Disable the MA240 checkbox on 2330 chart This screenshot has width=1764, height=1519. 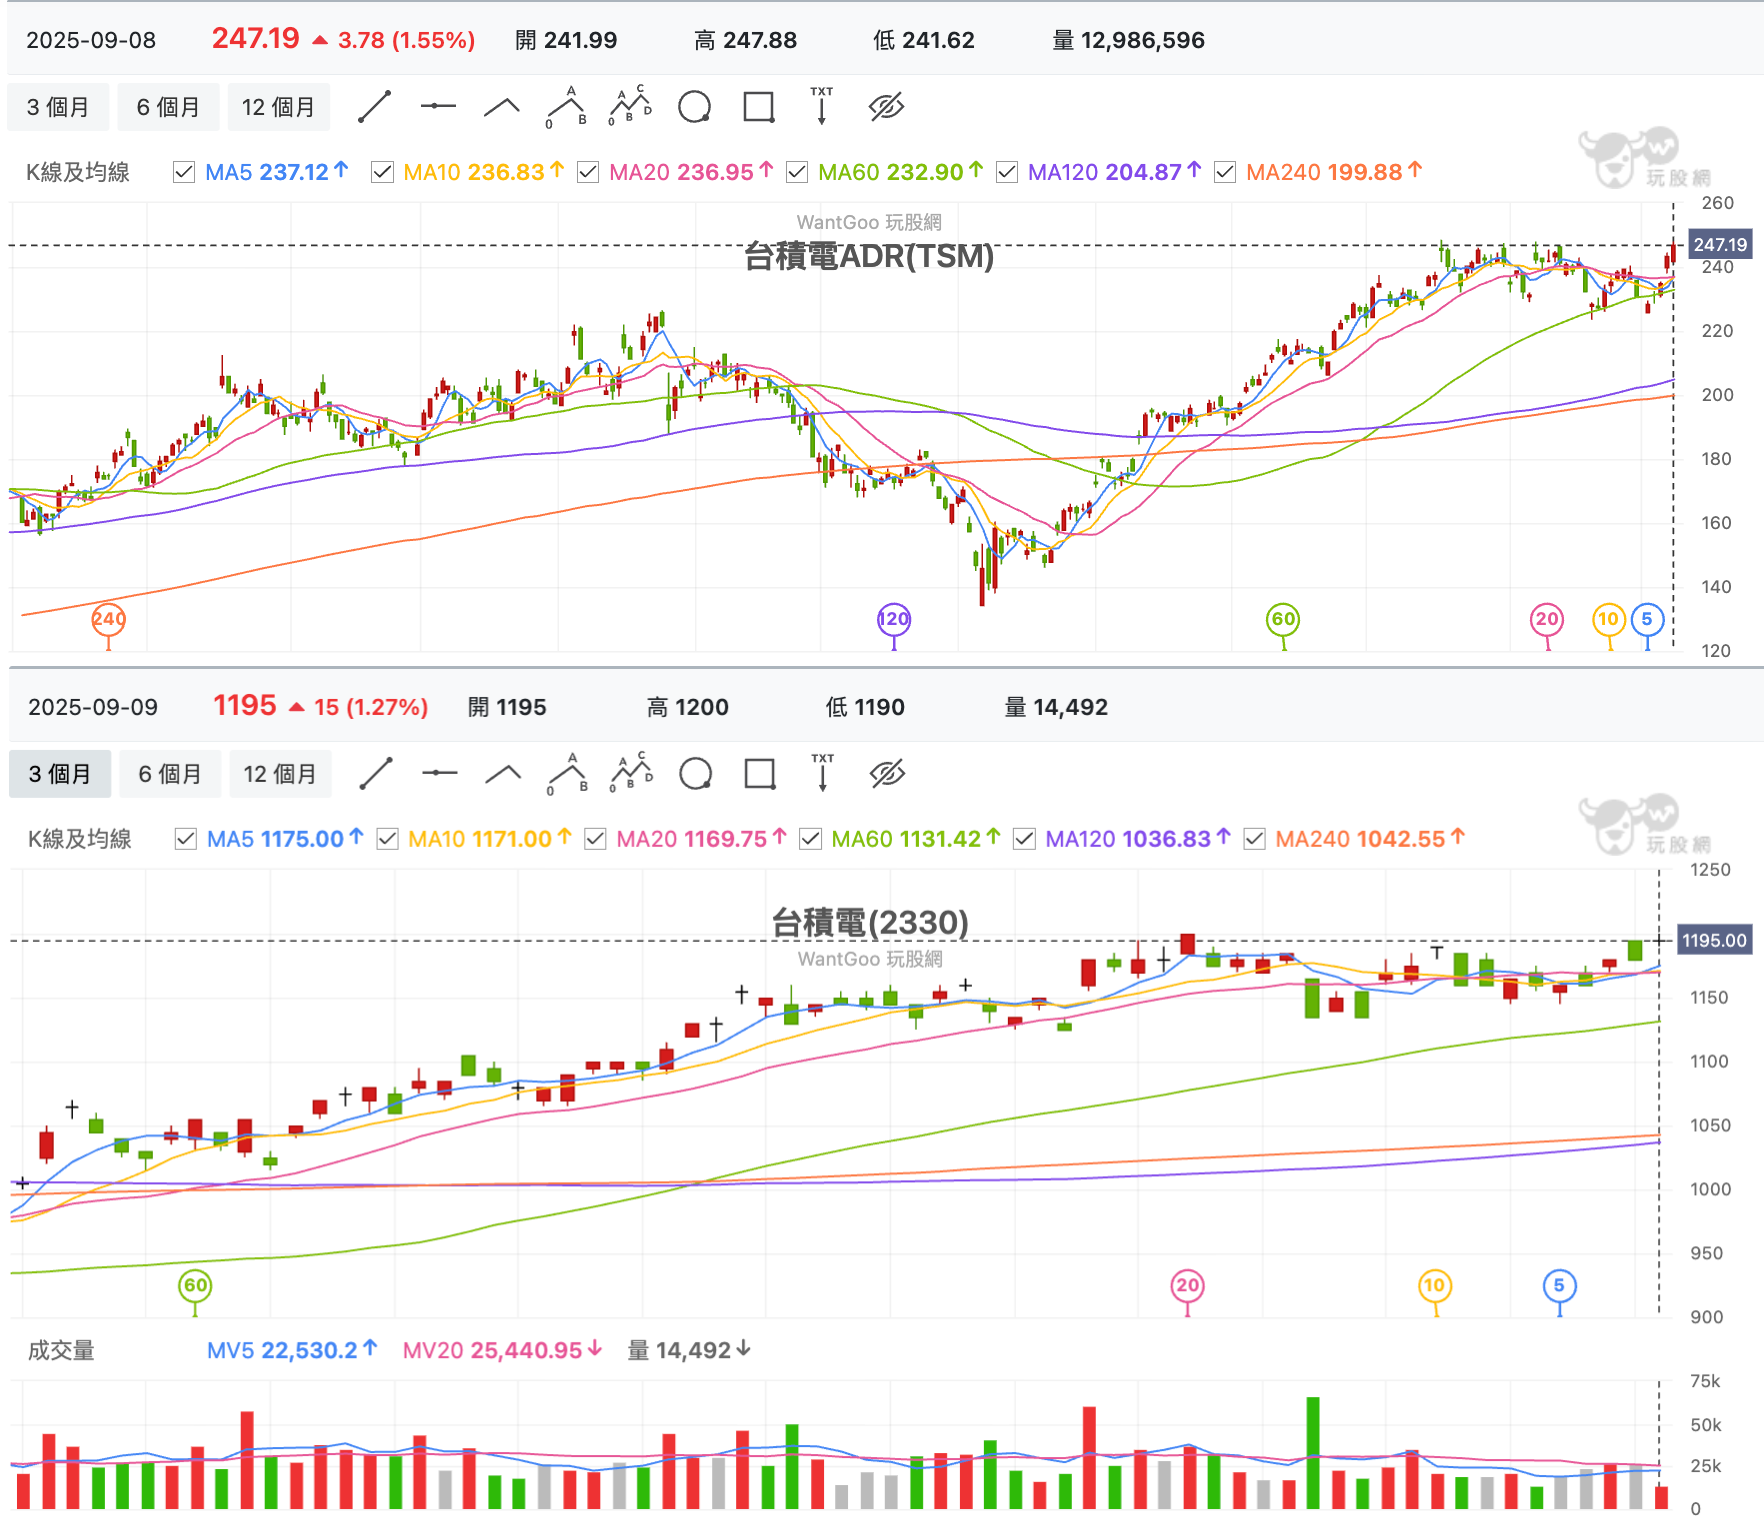tap(1252, 839)
